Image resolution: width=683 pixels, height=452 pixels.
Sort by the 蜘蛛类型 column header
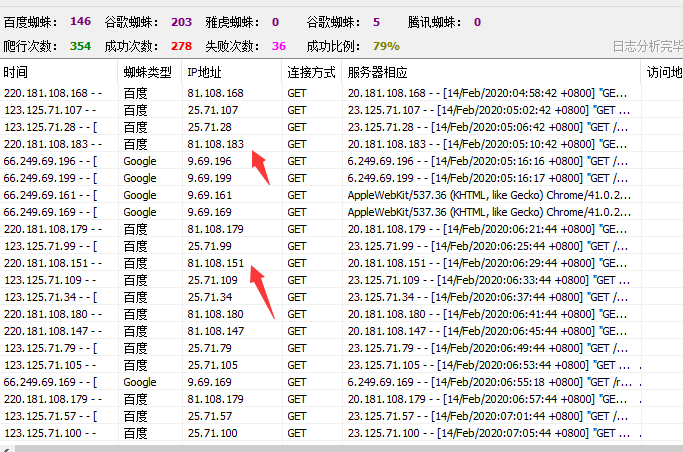(150, 72)
